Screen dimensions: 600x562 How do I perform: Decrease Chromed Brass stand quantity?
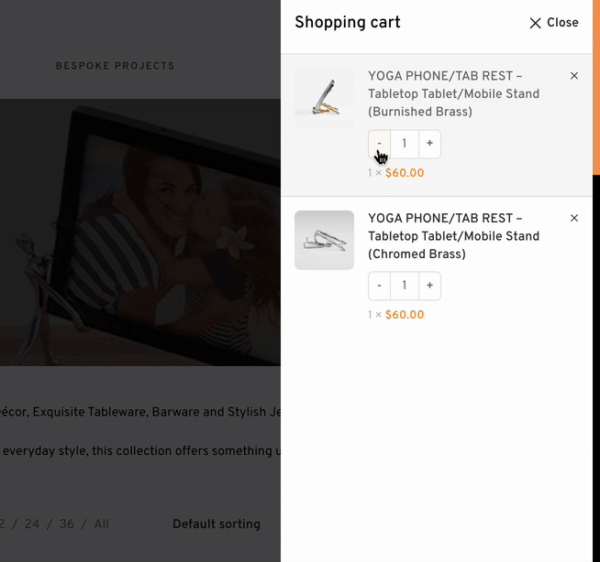pyautogui.click(x=379, y=286)
